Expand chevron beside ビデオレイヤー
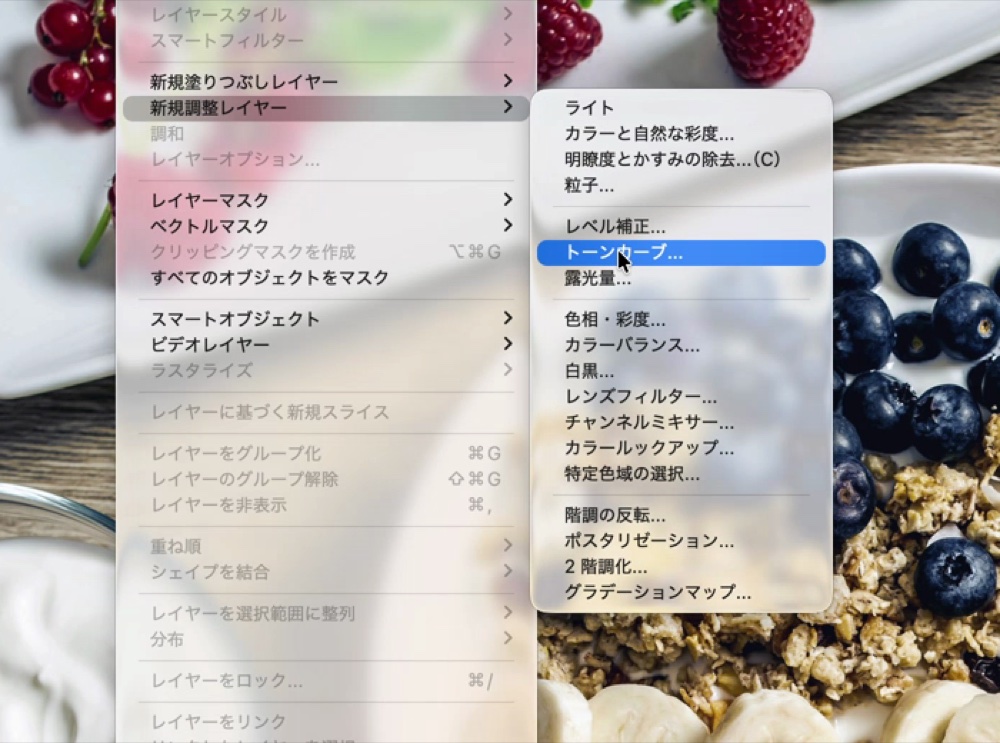 tap(508, 344)
